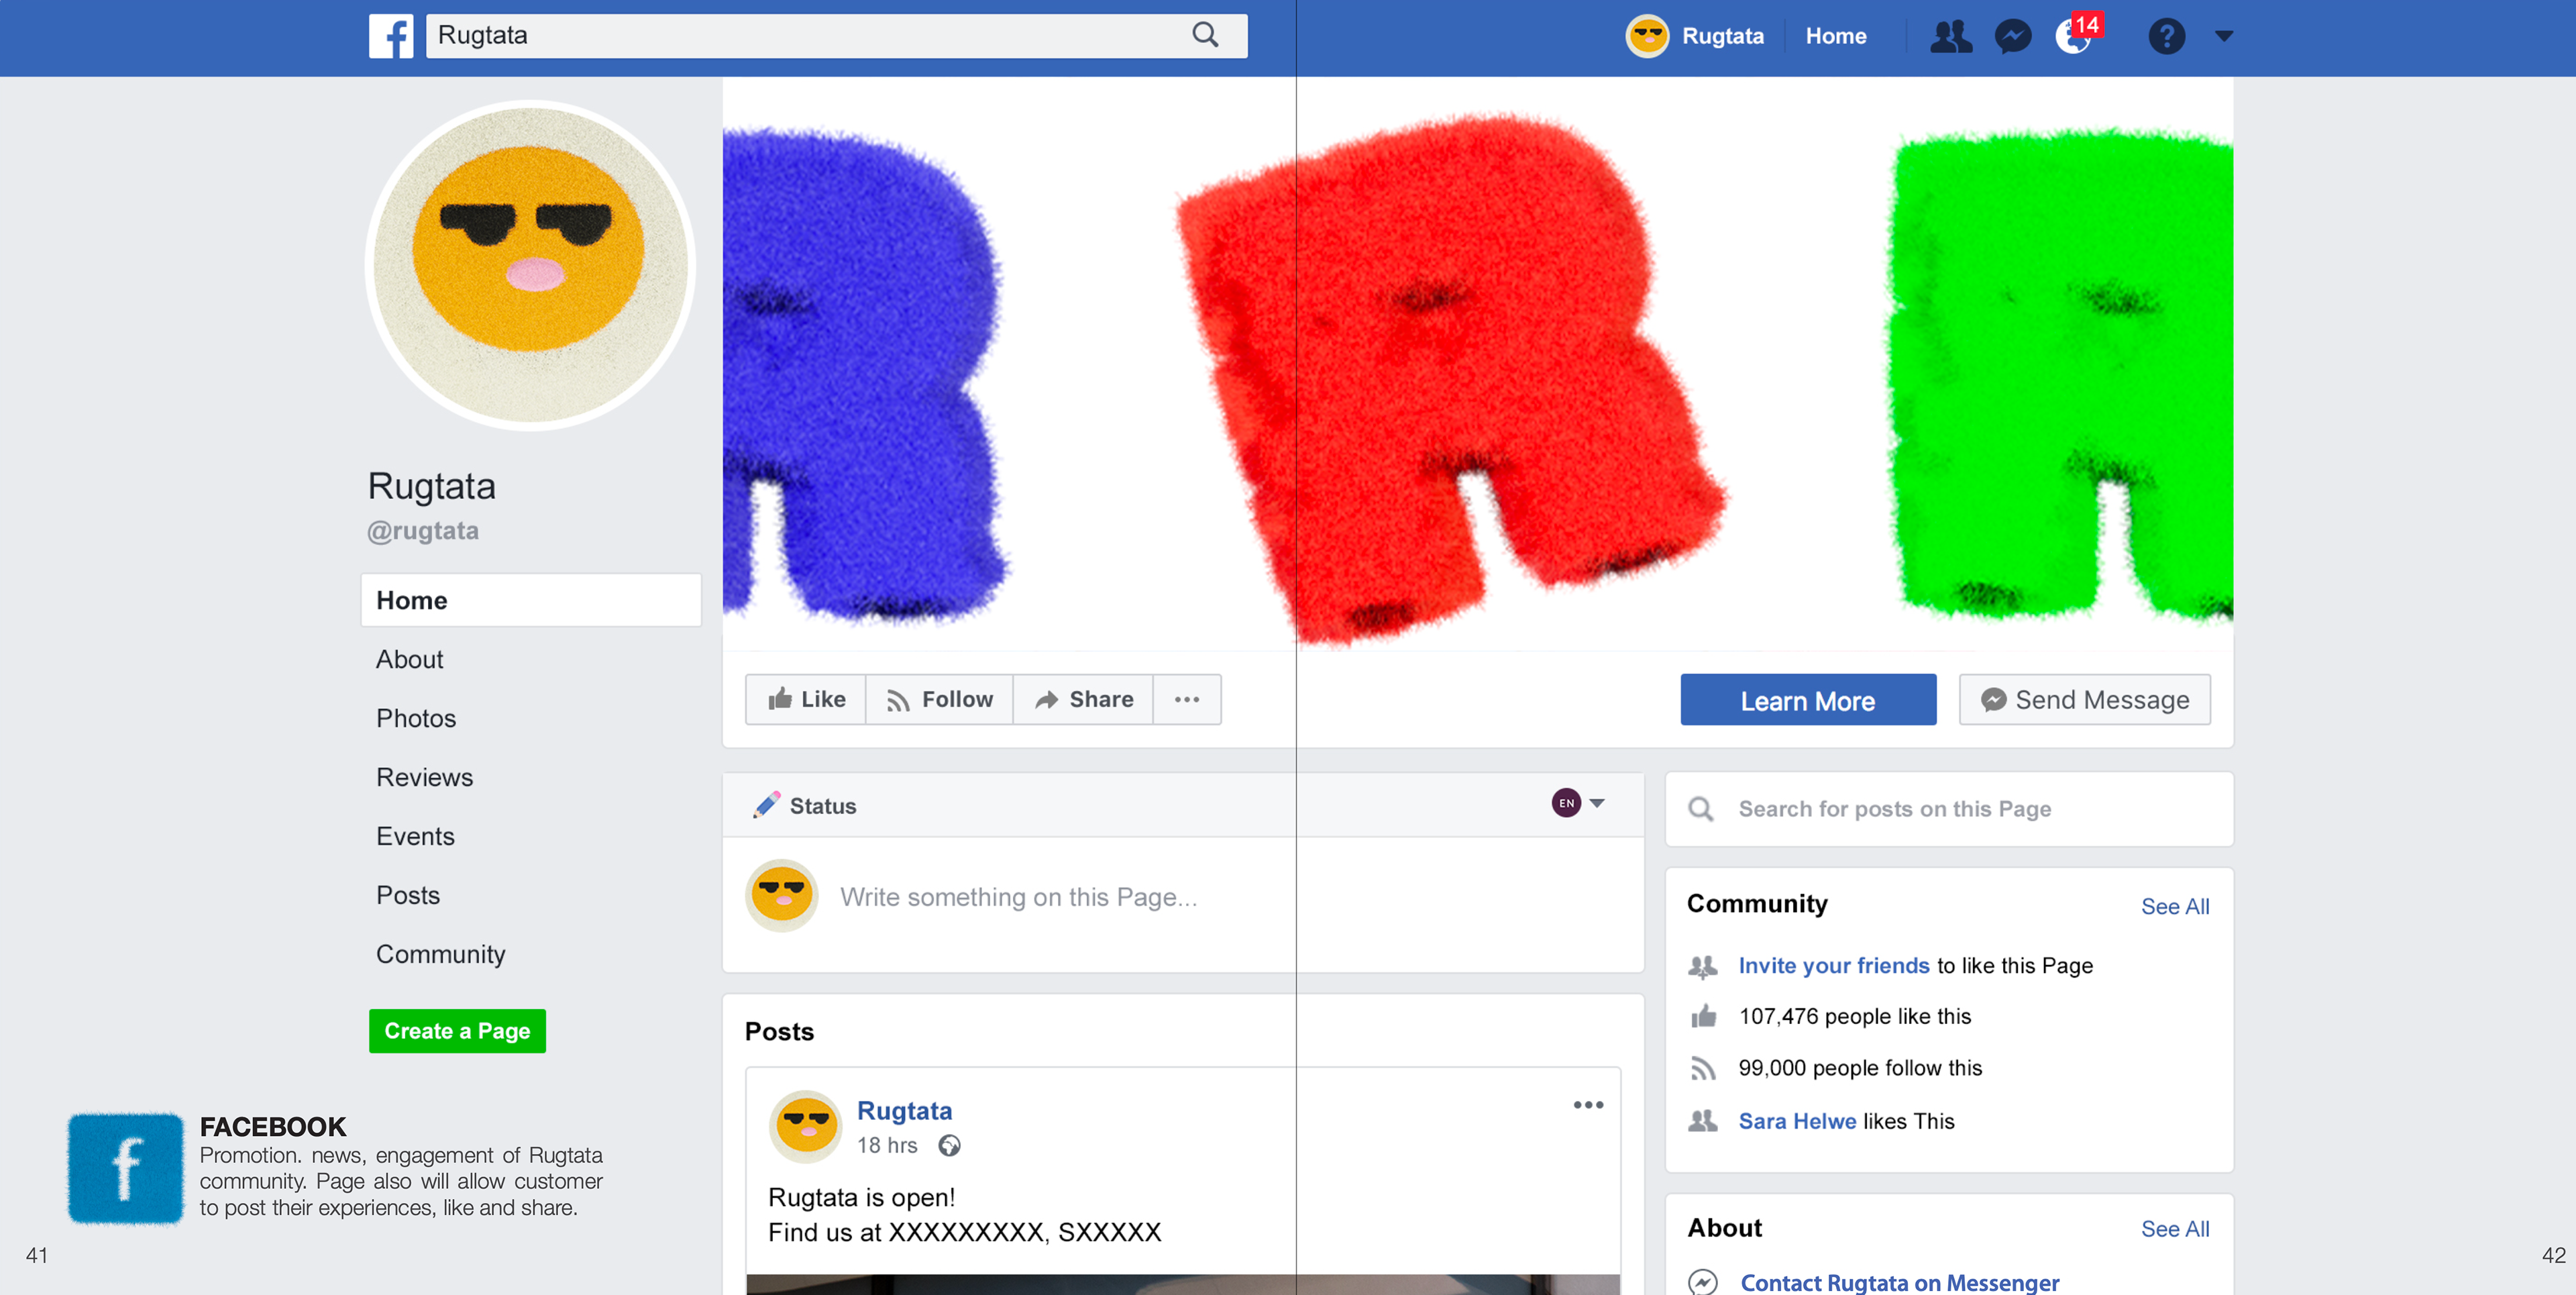
Task: Click the feed icon beside 99,000 people follow
Action: (1703, 1068)
